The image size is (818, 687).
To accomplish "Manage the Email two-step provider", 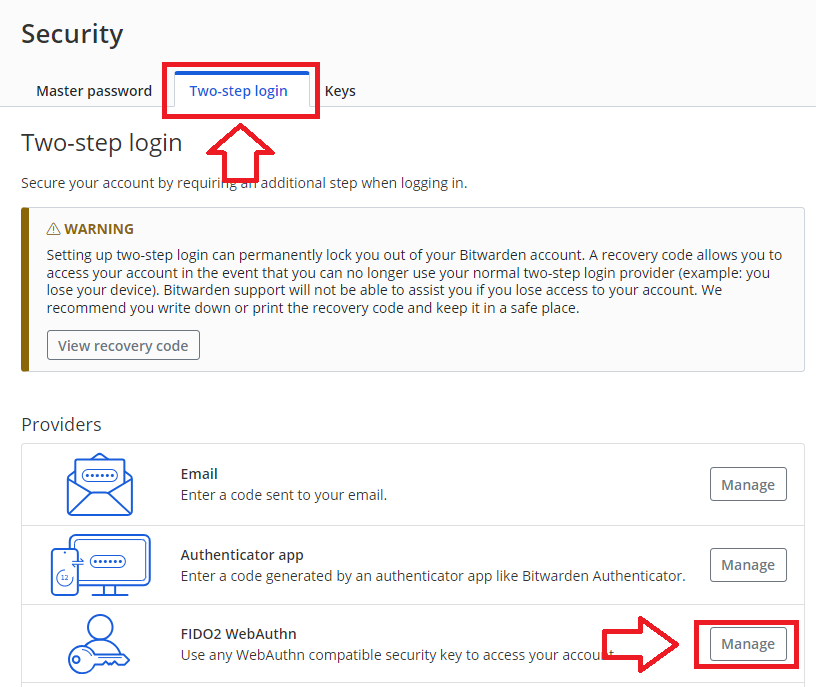I will (748, 485).
